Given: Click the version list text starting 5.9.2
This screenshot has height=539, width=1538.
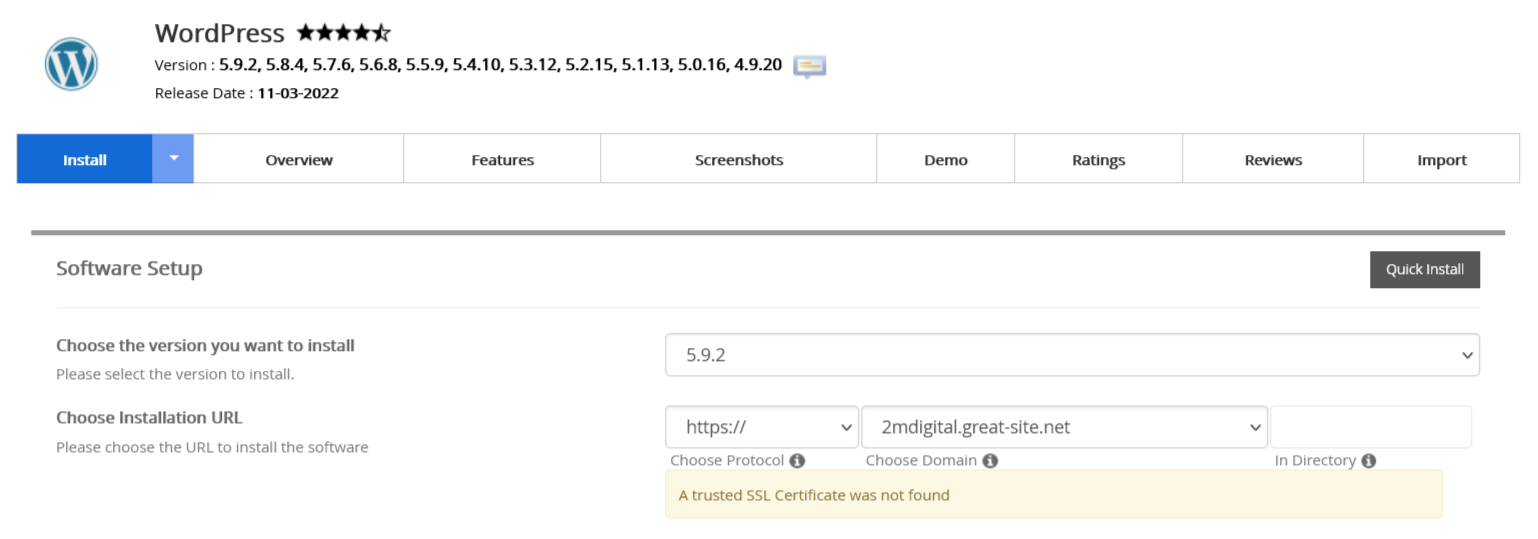Looking at the screenshot, I should (500, 65).
